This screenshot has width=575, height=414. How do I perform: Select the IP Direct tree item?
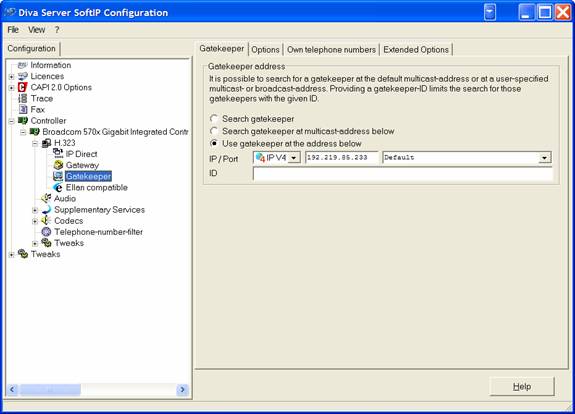tap(81, 154)
